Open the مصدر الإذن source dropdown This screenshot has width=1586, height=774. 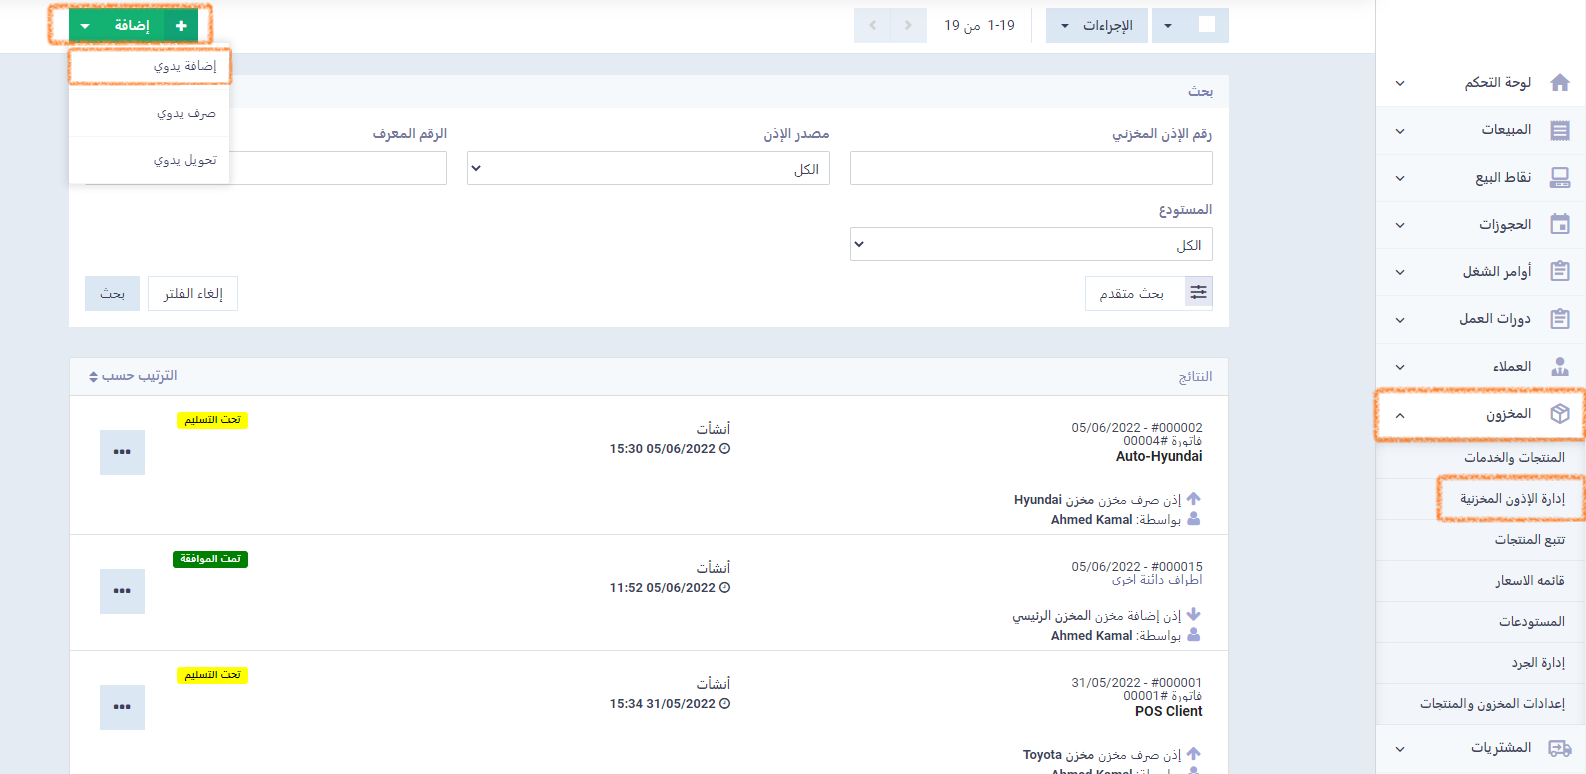(648, 169)
